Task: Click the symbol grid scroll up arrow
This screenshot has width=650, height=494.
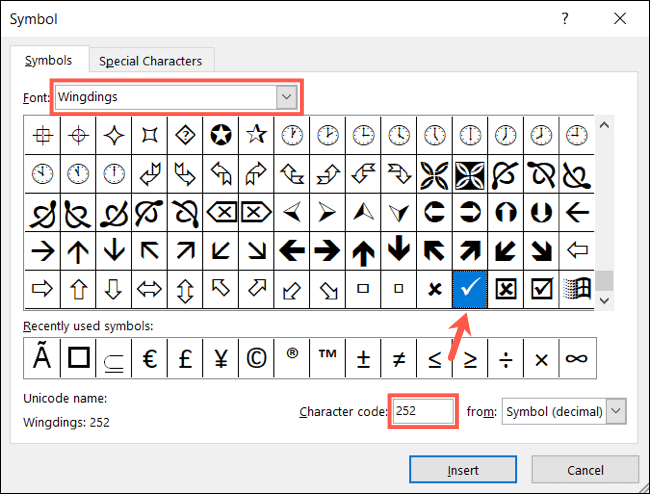Action: (604, 125)
